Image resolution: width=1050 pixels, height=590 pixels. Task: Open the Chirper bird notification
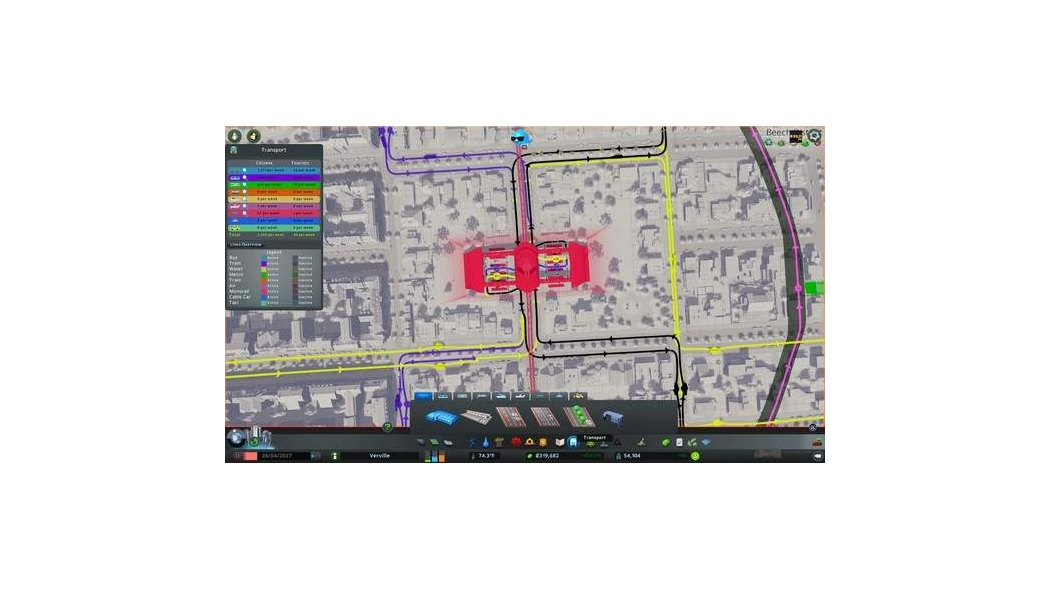click(520, 137)
